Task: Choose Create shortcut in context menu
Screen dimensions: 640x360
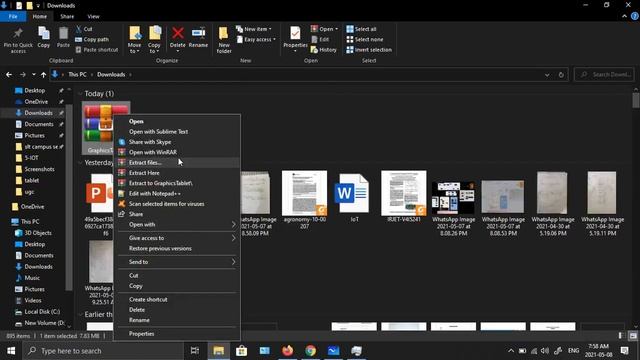Action: [x=177, y=300]
